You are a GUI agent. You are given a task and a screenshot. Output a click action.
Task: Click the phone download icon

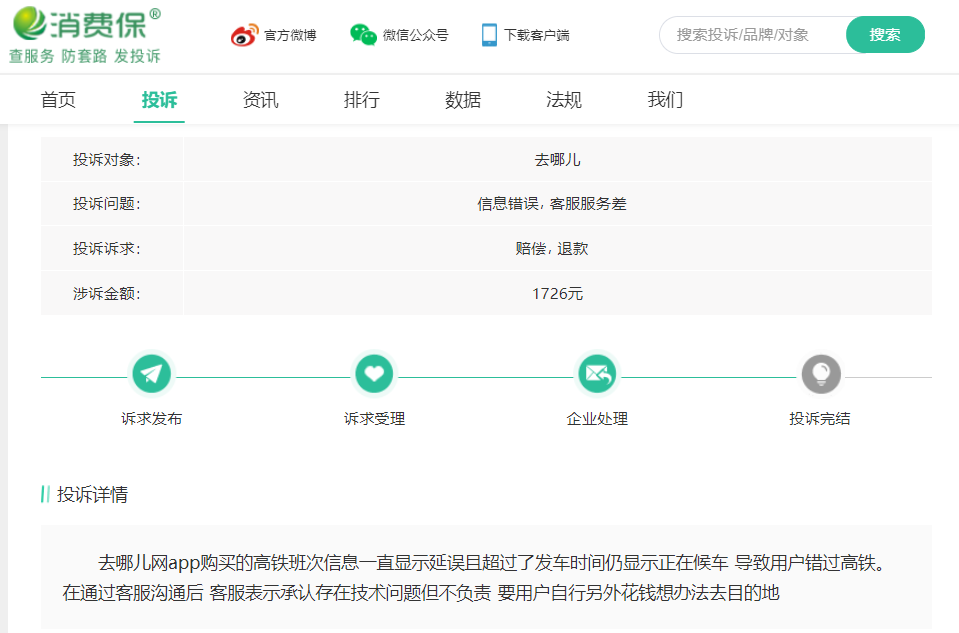[x=489, y=35]
